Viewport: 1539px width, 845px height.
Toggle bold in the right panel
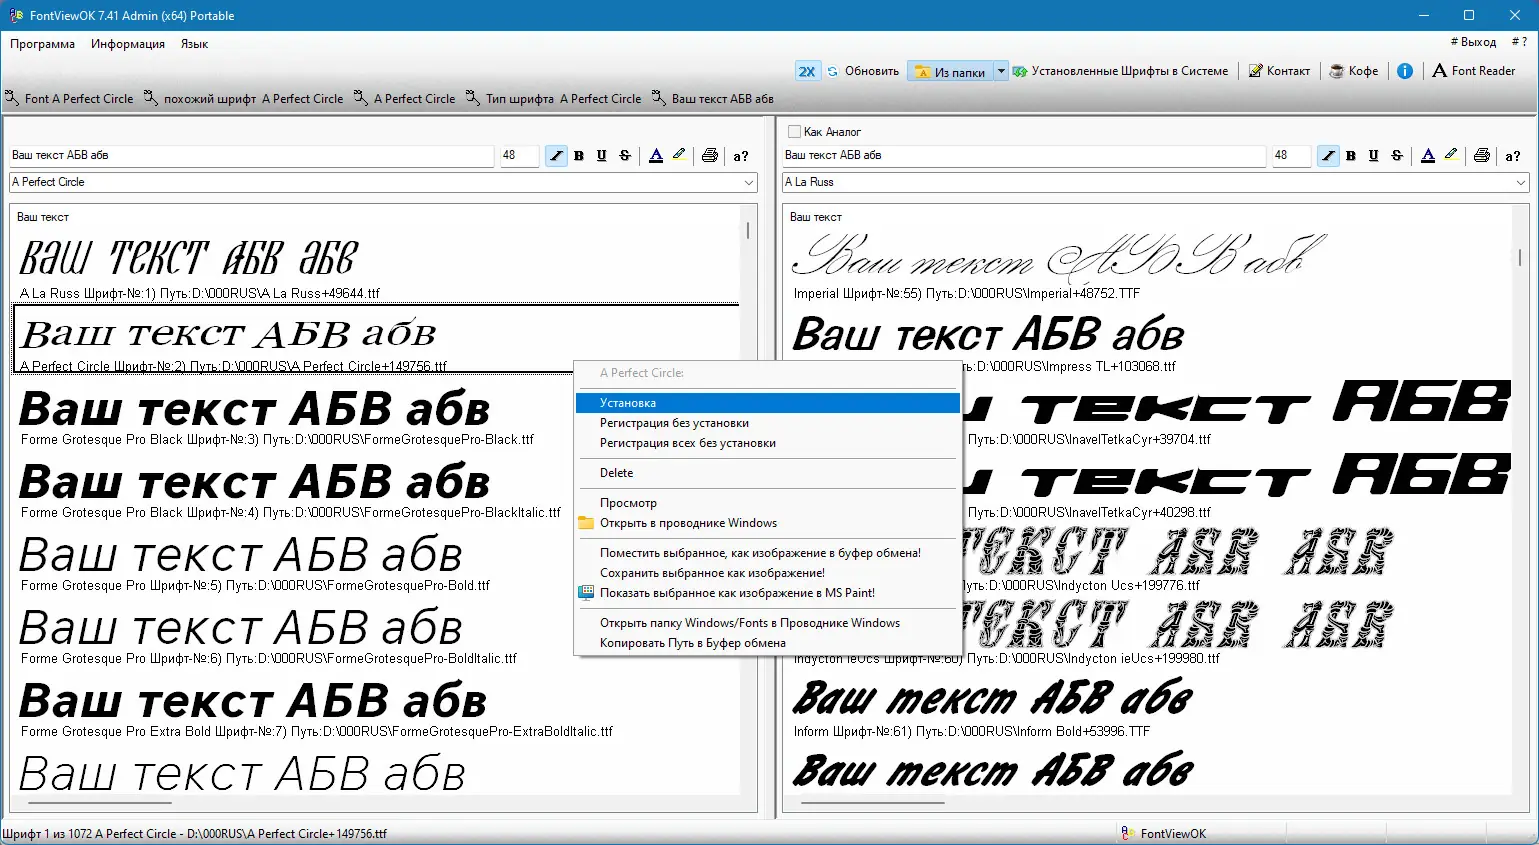(1351, 156)
